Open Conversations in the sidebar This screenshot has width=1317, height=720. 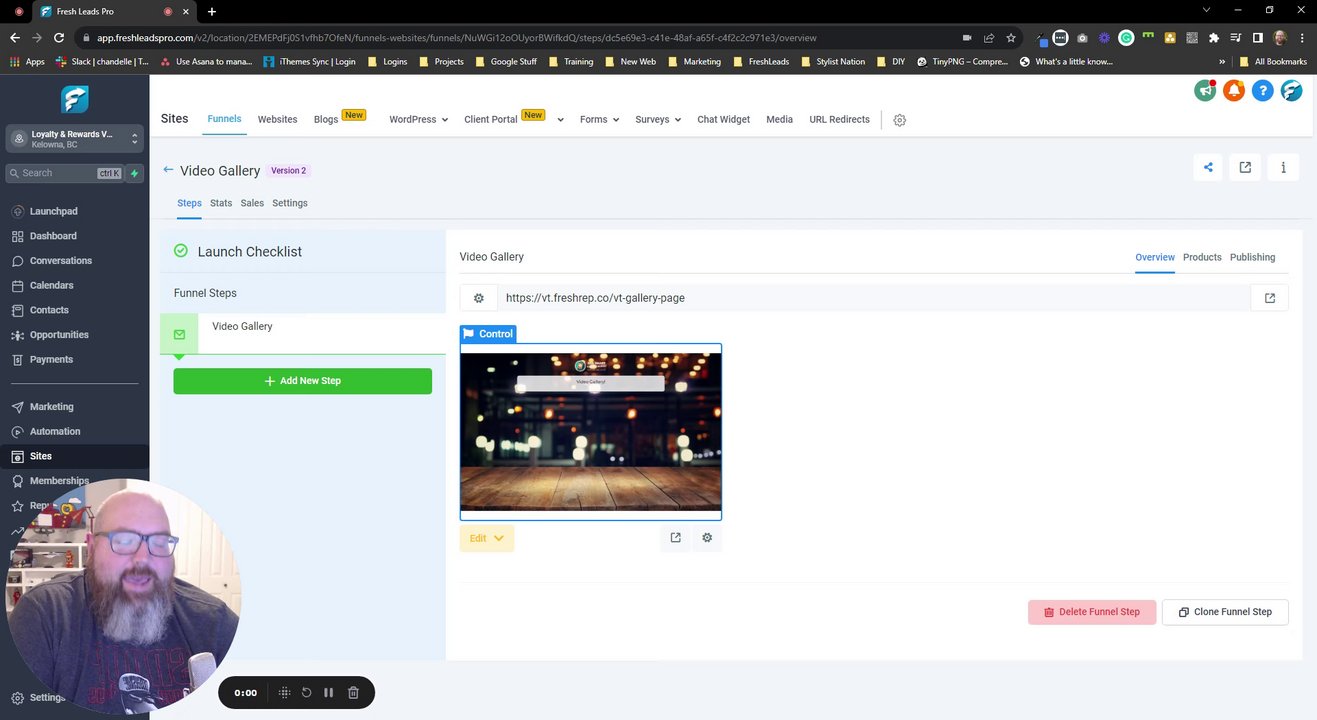[60, 261]
